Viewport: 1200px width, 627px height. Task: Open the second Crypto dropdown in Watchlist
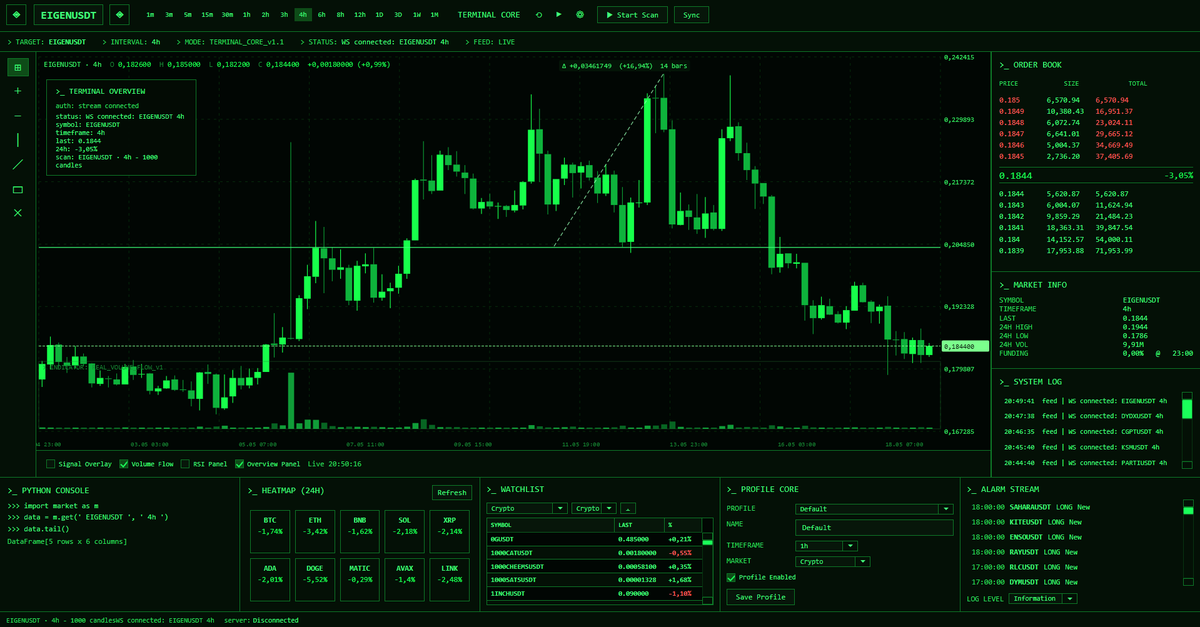[x=595, y=508]
